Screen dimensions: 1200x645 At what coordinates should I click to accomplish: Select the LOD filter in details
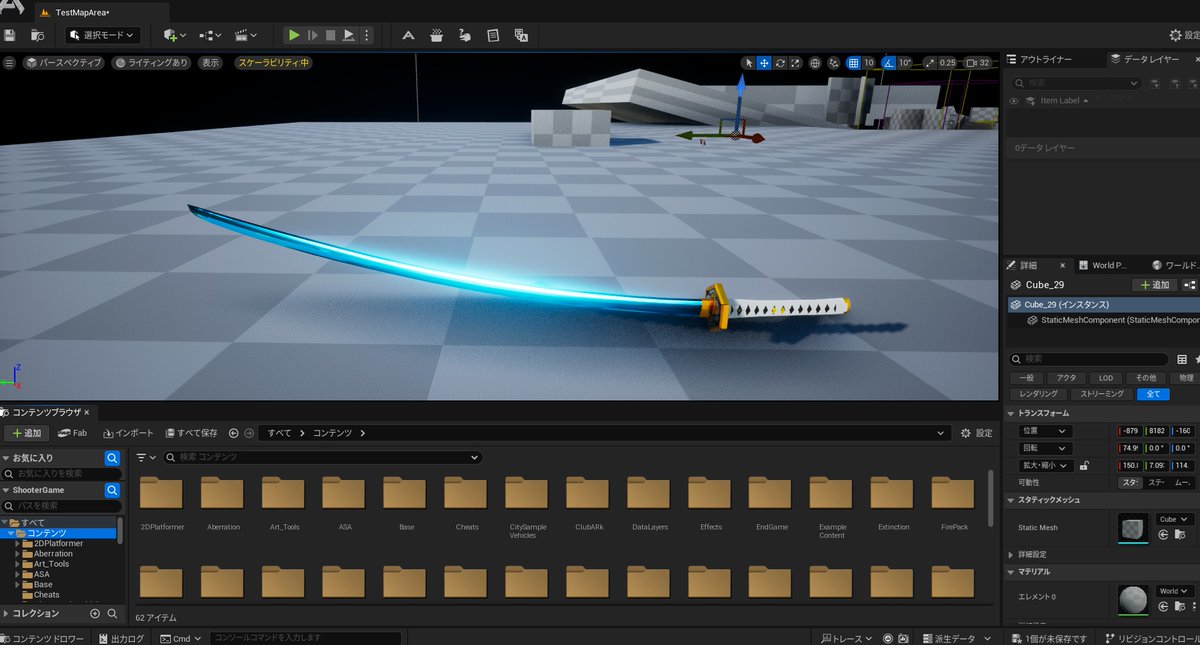coord(1106,378)
